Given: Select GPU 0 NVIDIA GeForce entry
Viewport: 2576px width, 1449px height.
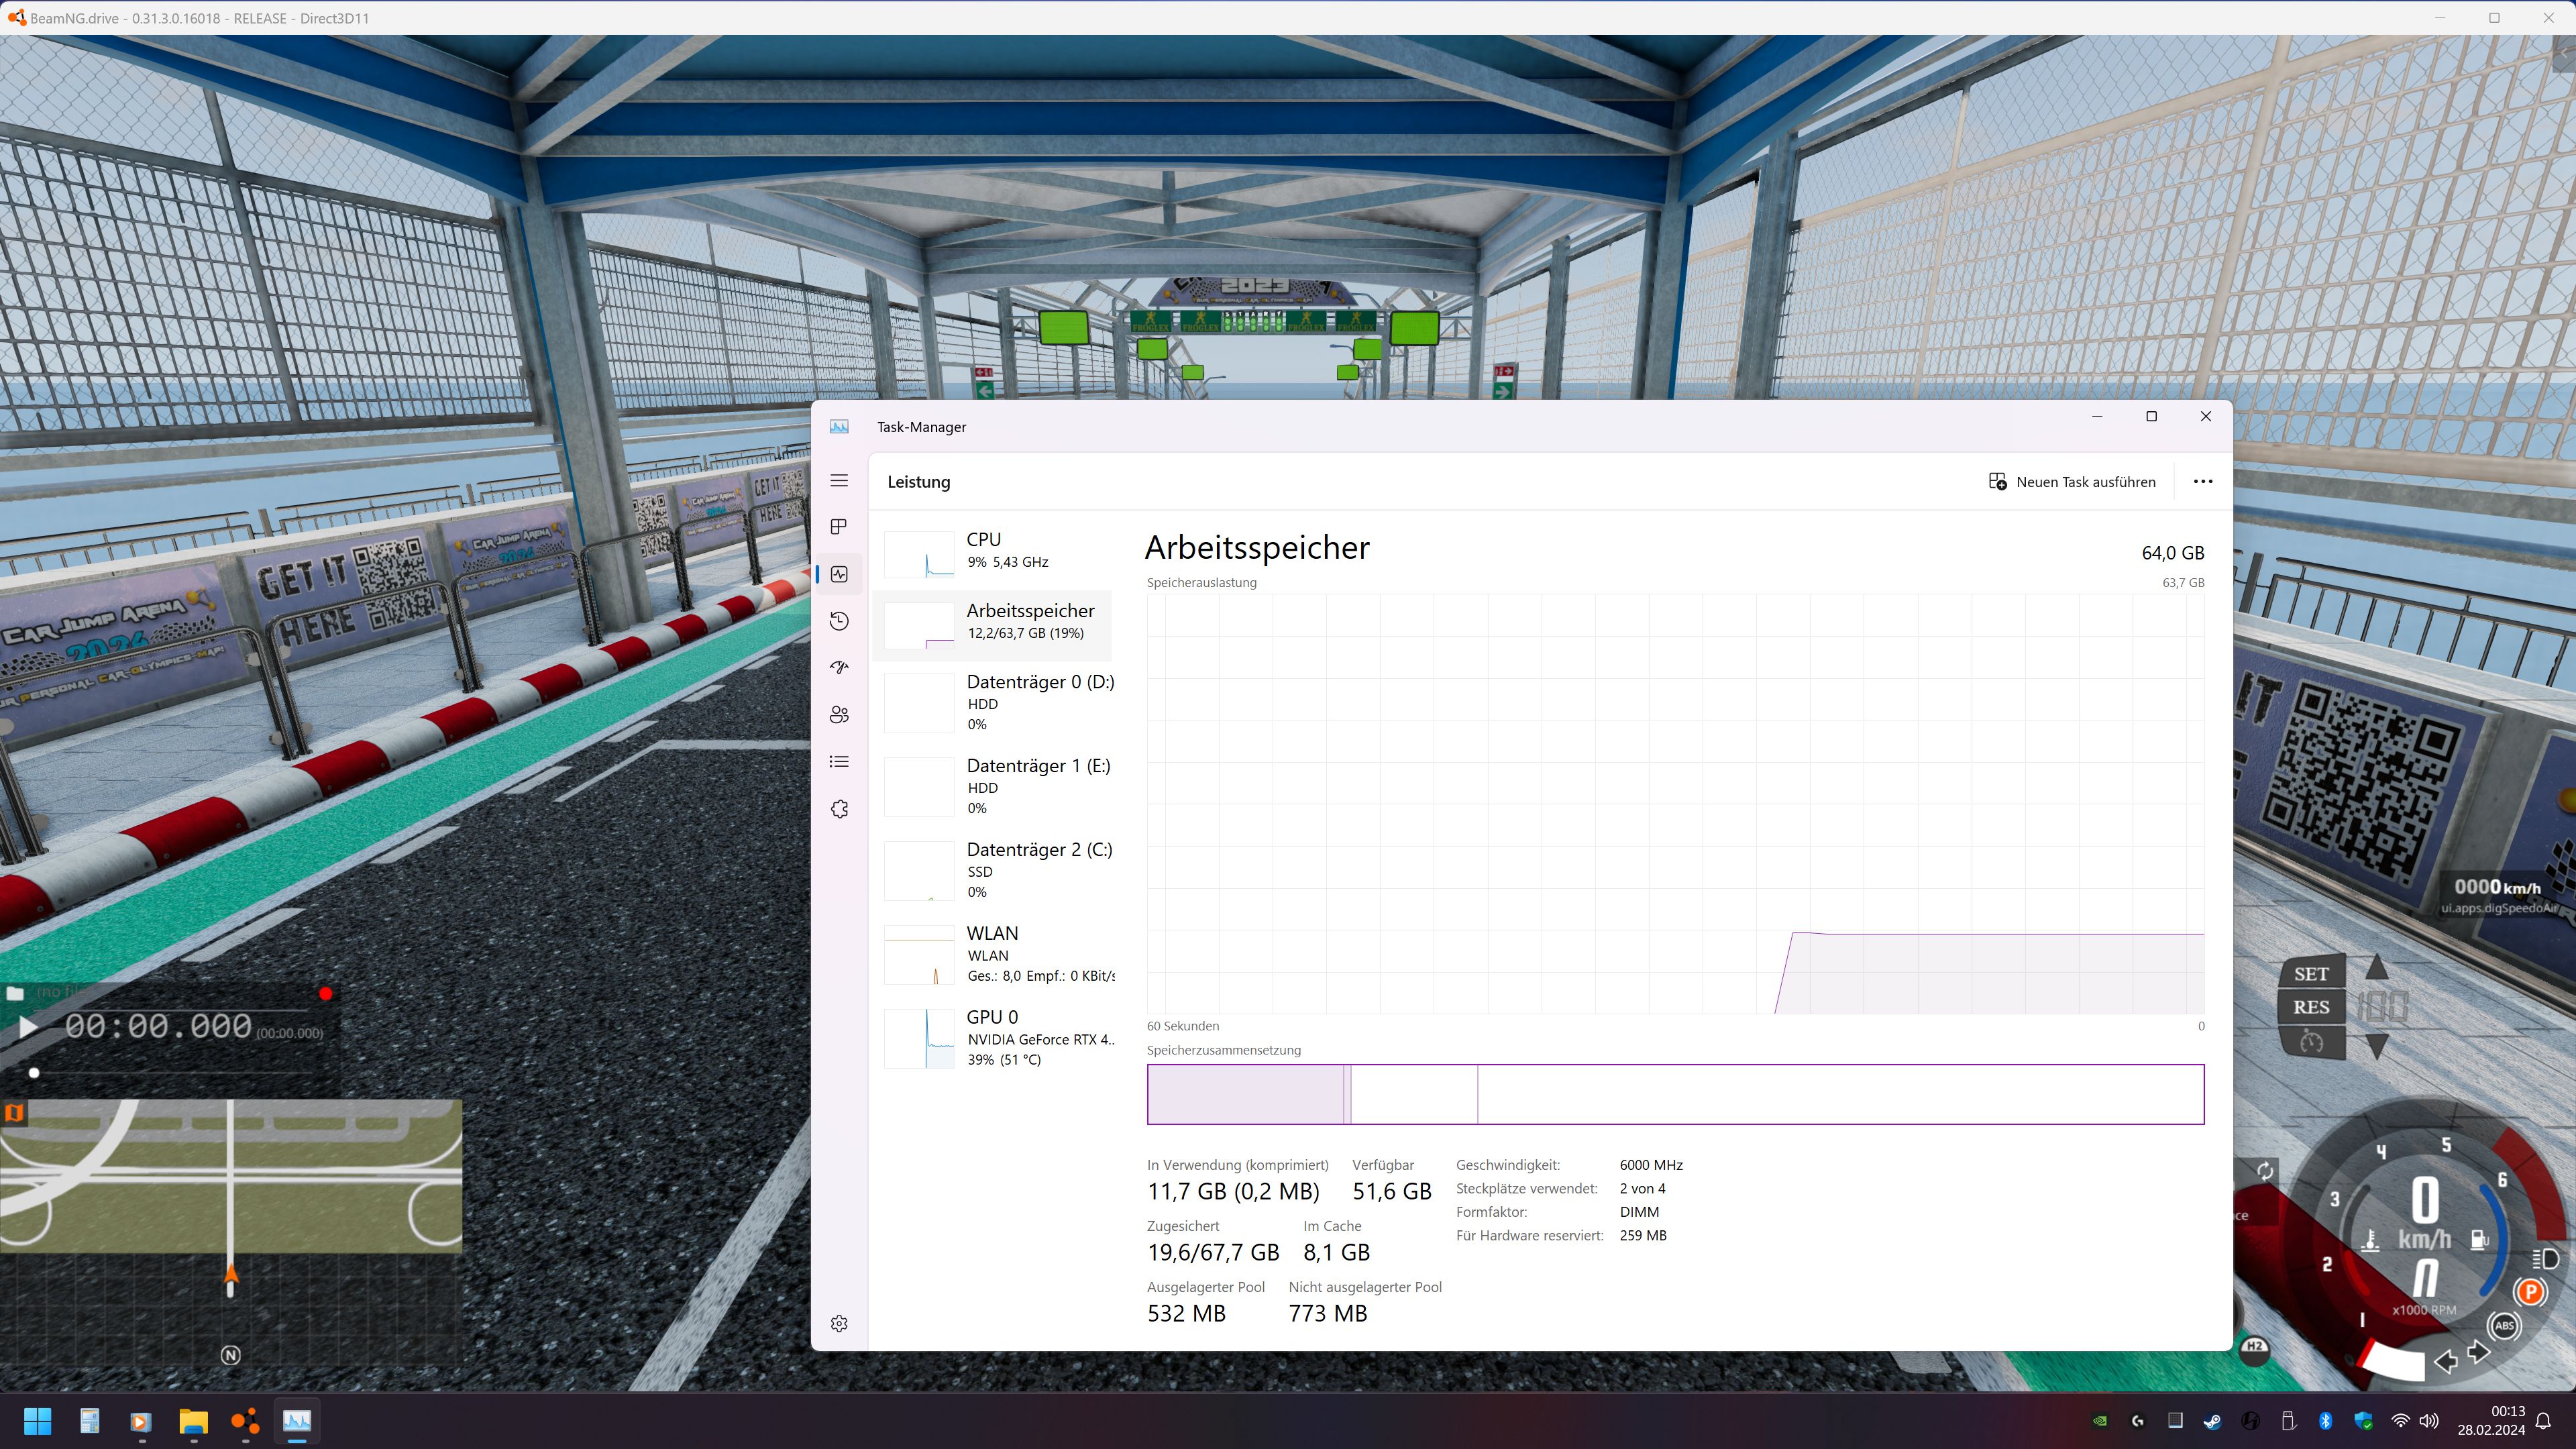Looking at the screenshot, I should tap(998, 1038).
